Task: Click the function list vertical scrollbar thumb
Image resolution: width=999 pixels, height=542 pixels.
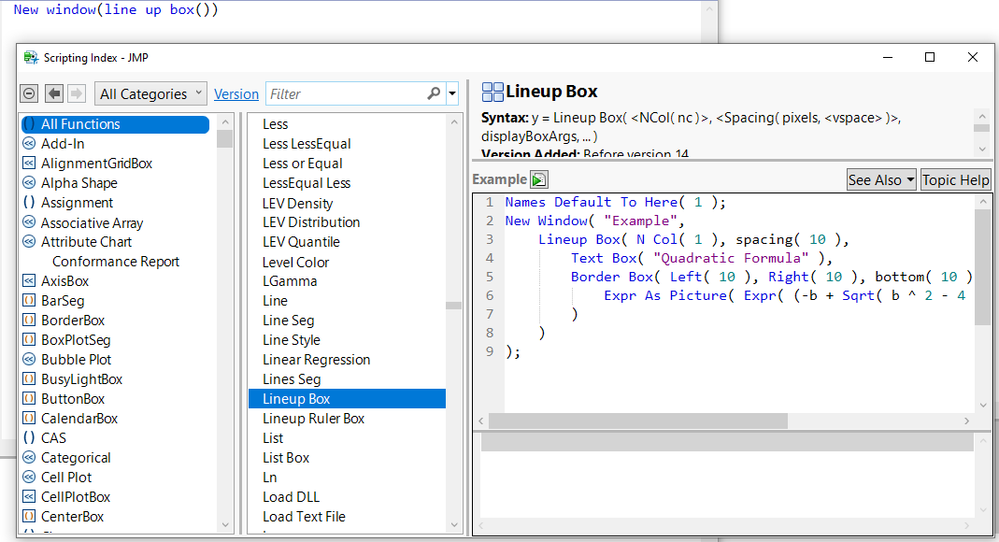Action: pos(453,306)
